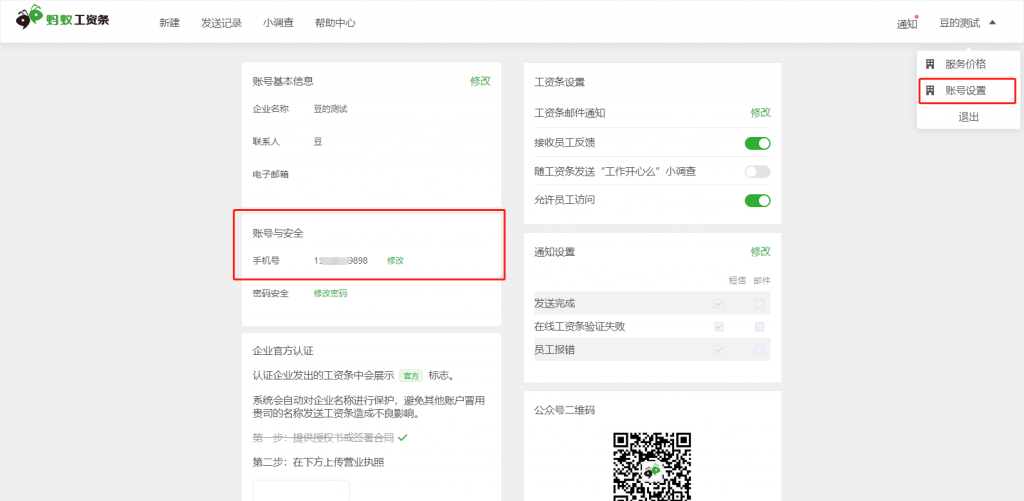Click the green 官方 badge
Screen dimensions: 1024x501
[x=410, y=376]
